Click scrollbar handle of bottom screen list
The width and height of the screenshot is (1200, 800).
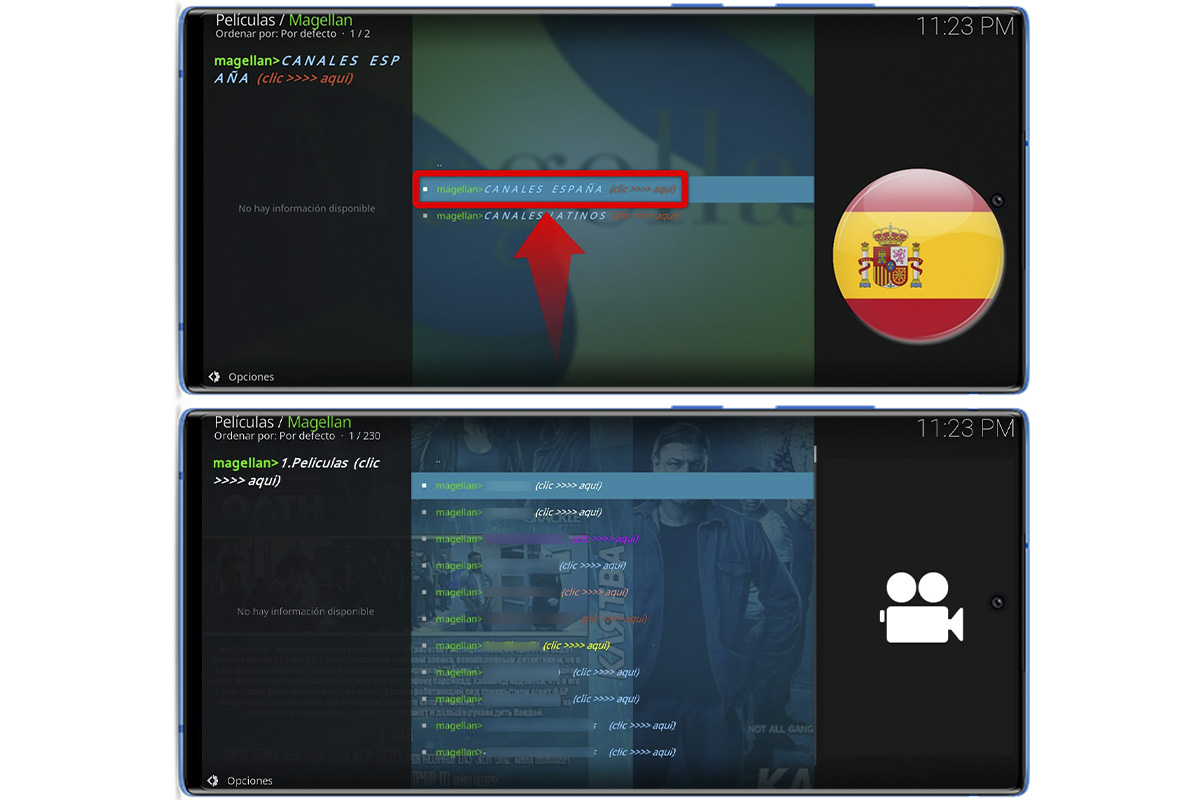pyautogui.click(x=815, y=454)
